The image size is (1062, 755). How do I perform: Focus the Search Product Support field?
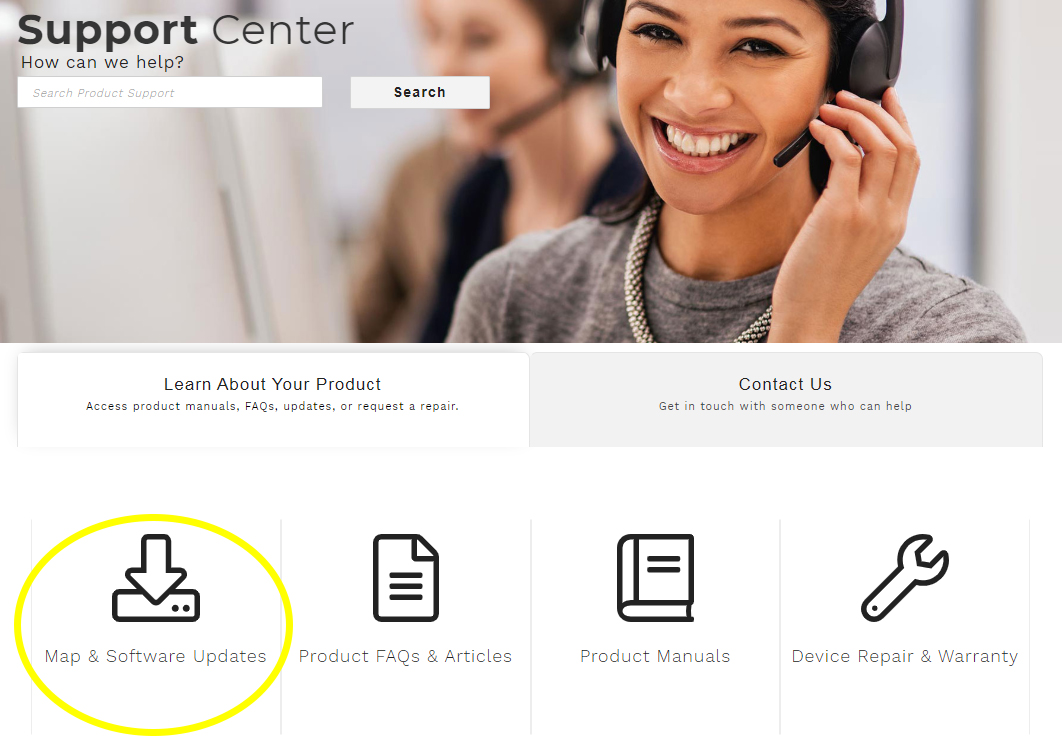[170, 92]
